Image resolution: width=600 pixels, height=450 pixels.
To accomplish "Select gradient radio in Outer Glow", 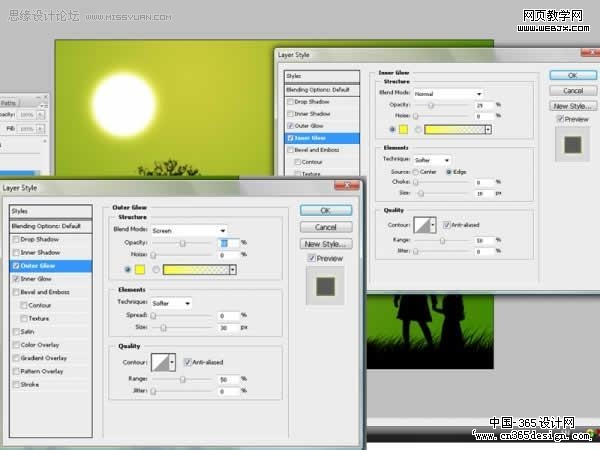I will point(156,270).
